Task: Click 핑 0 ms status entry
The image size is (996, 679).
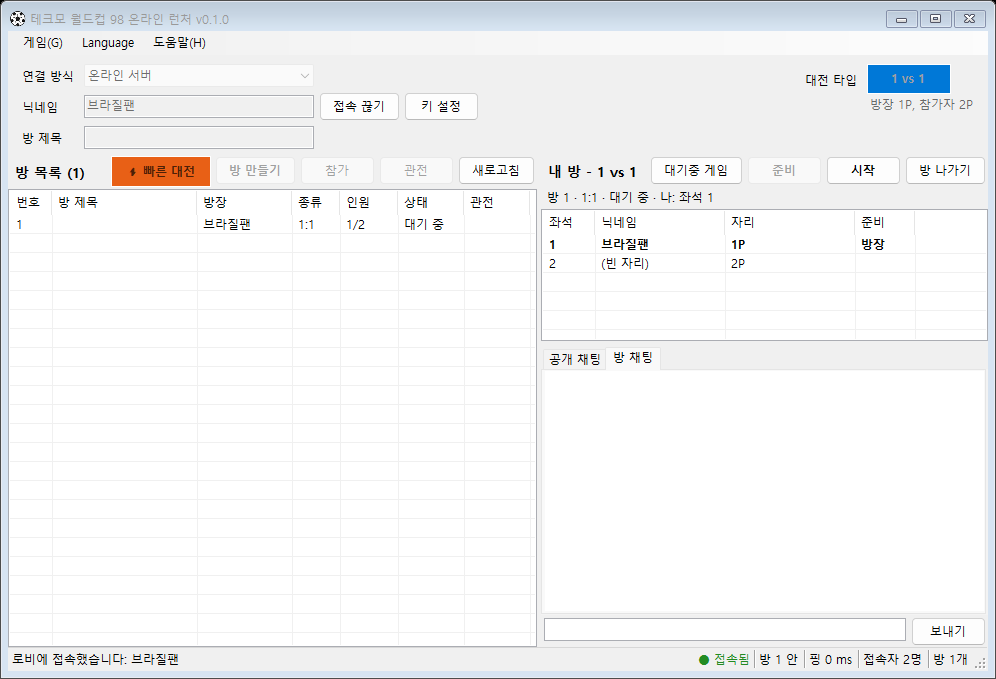Action: pyautogui.click(x=831, y=660)
